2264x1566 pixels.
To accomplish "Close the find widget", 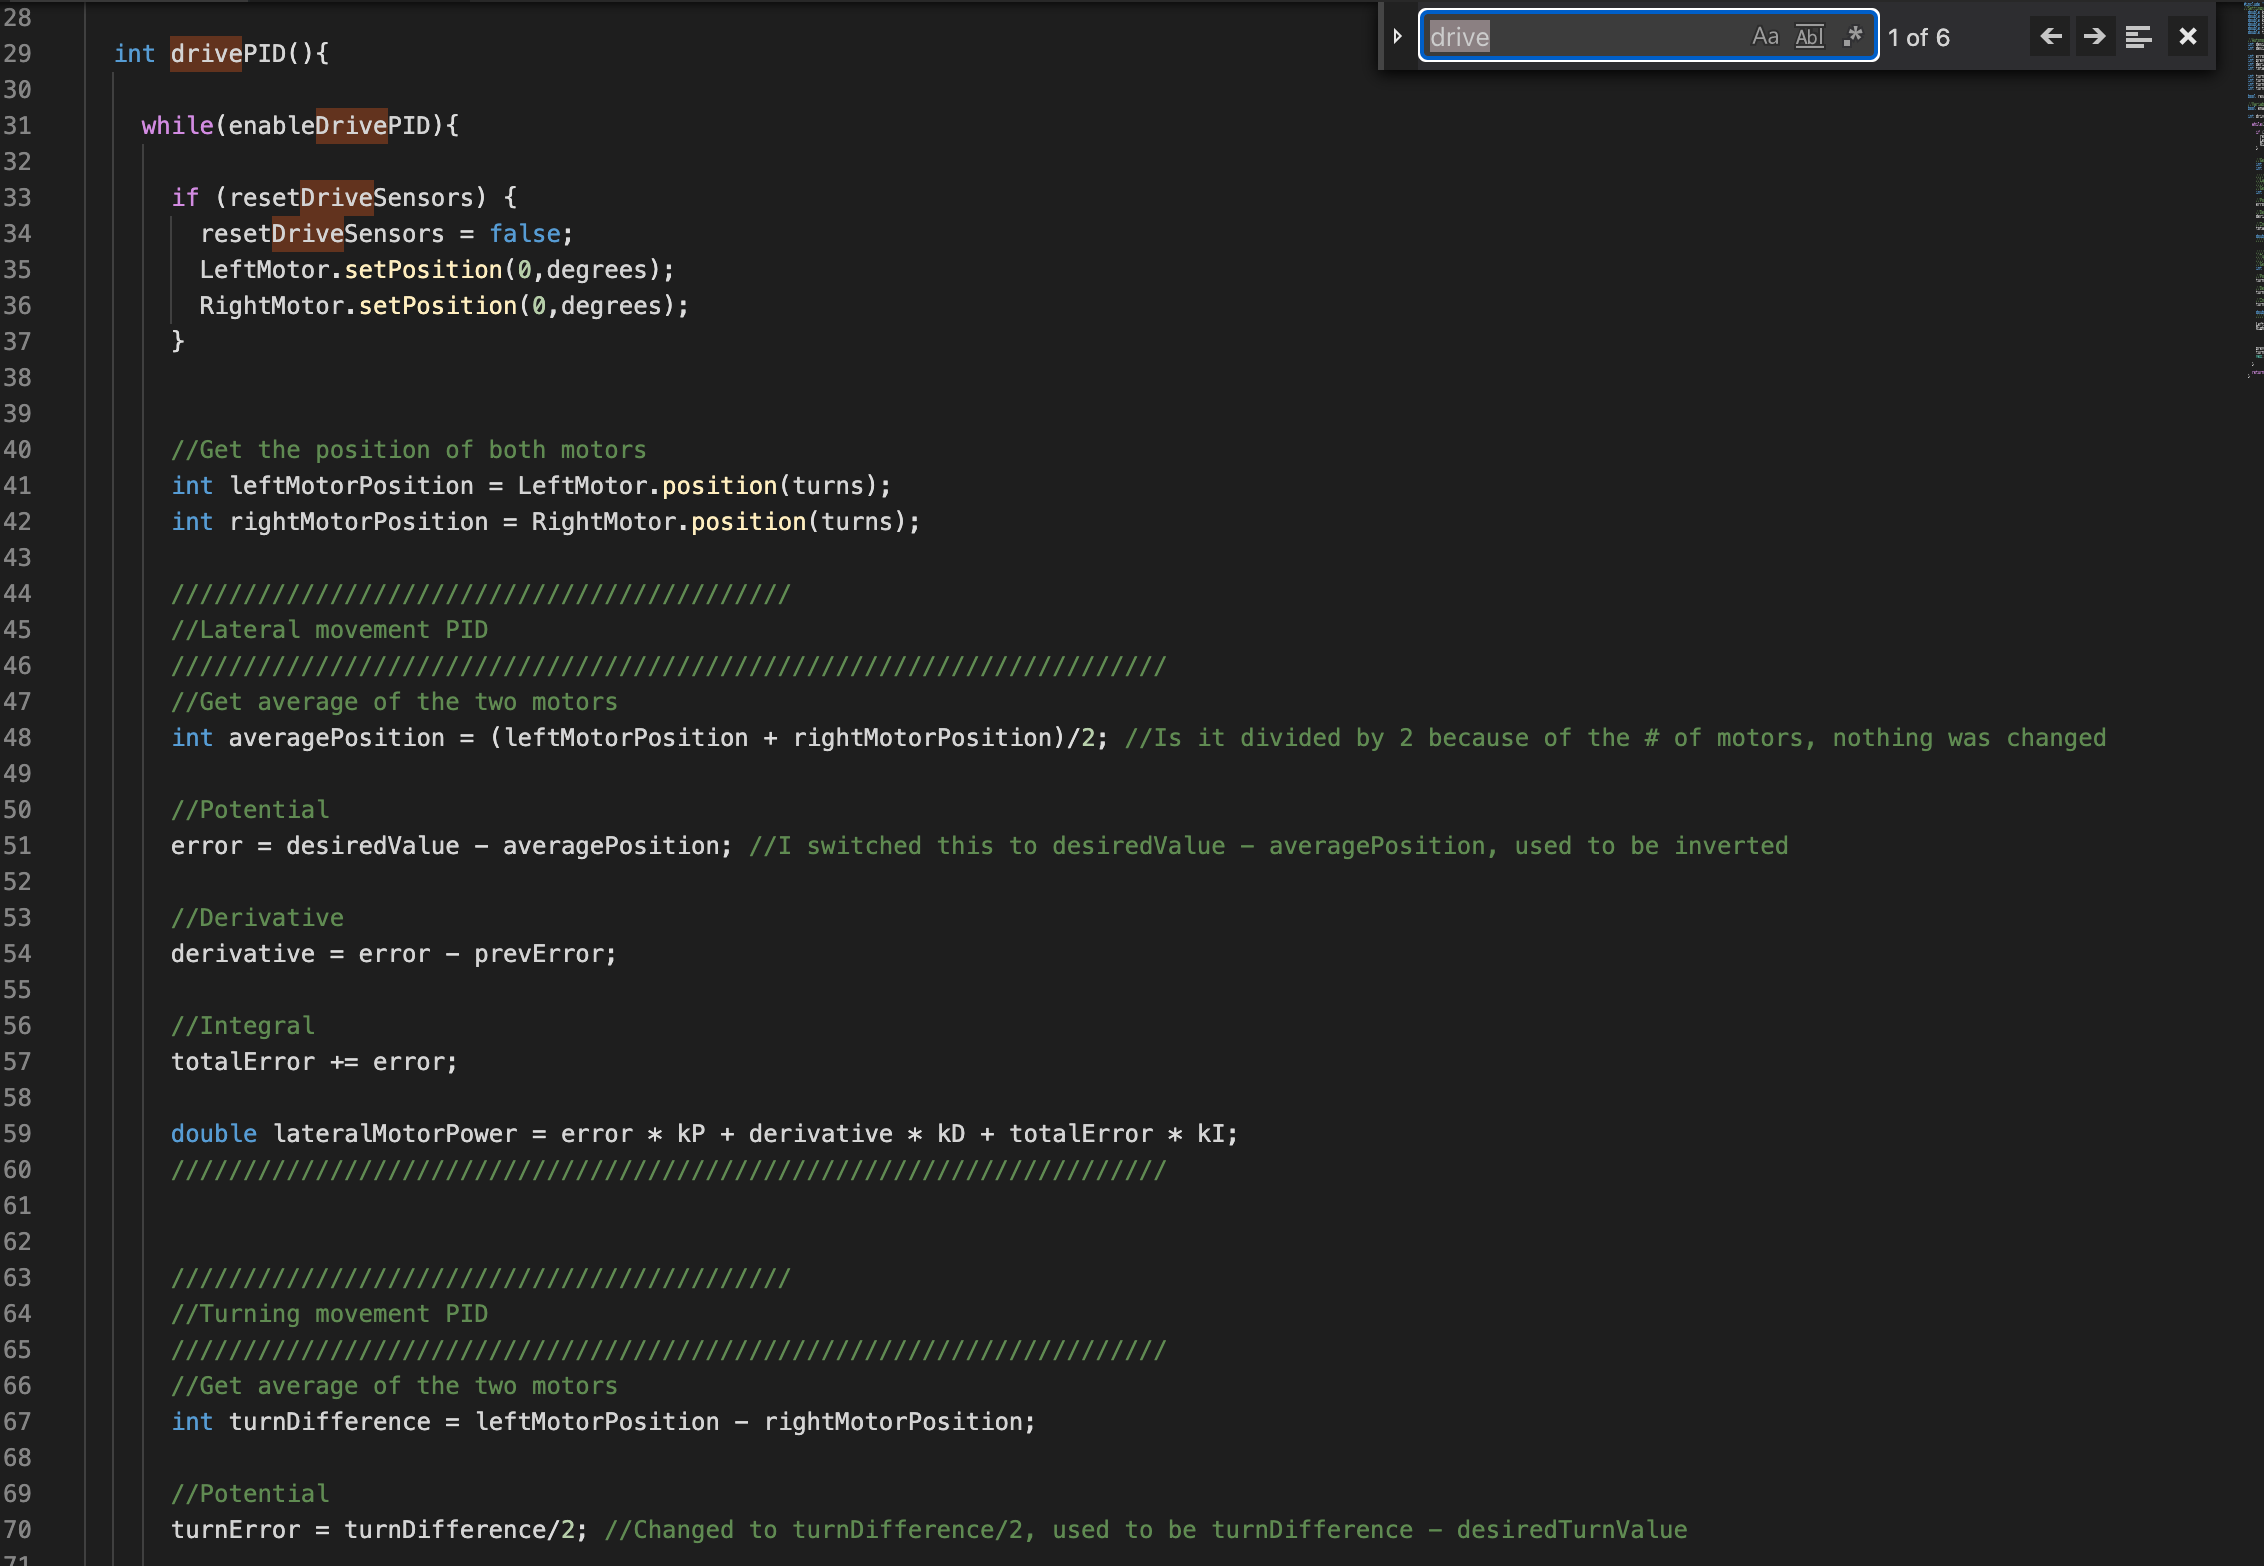I will coord(2188,37).
